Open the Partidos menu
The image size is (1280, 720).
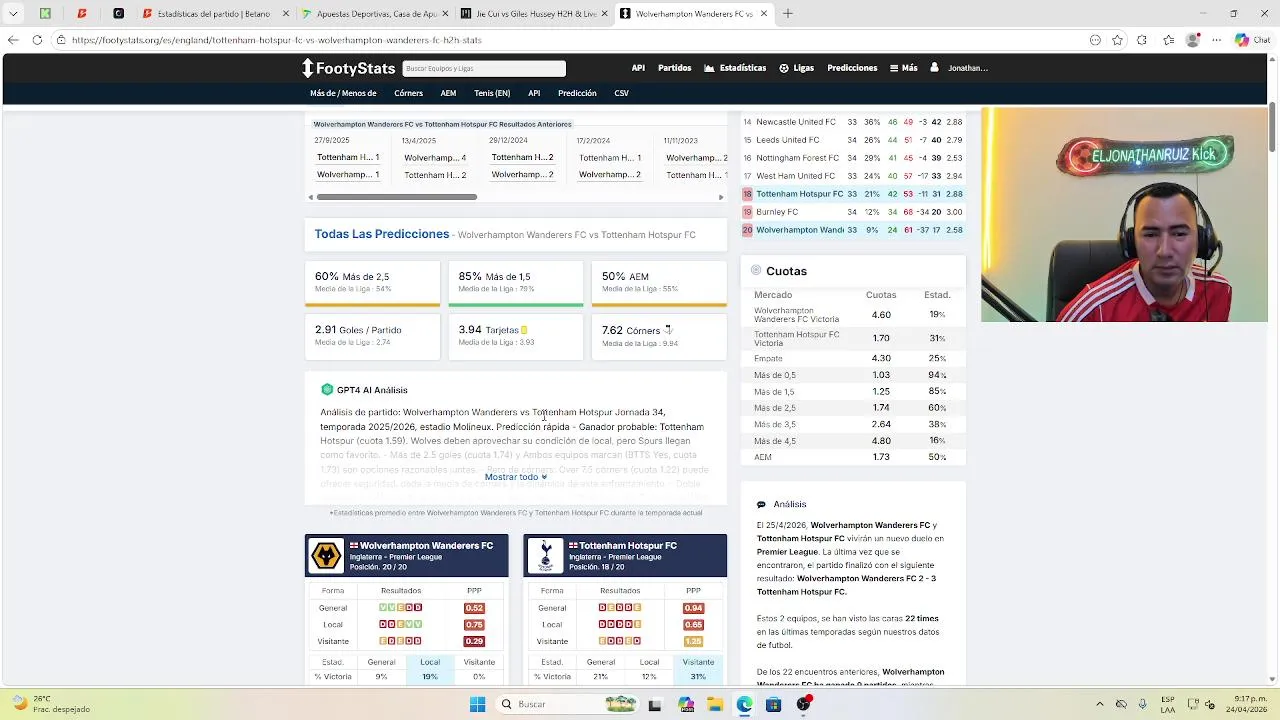click(675, 68)
